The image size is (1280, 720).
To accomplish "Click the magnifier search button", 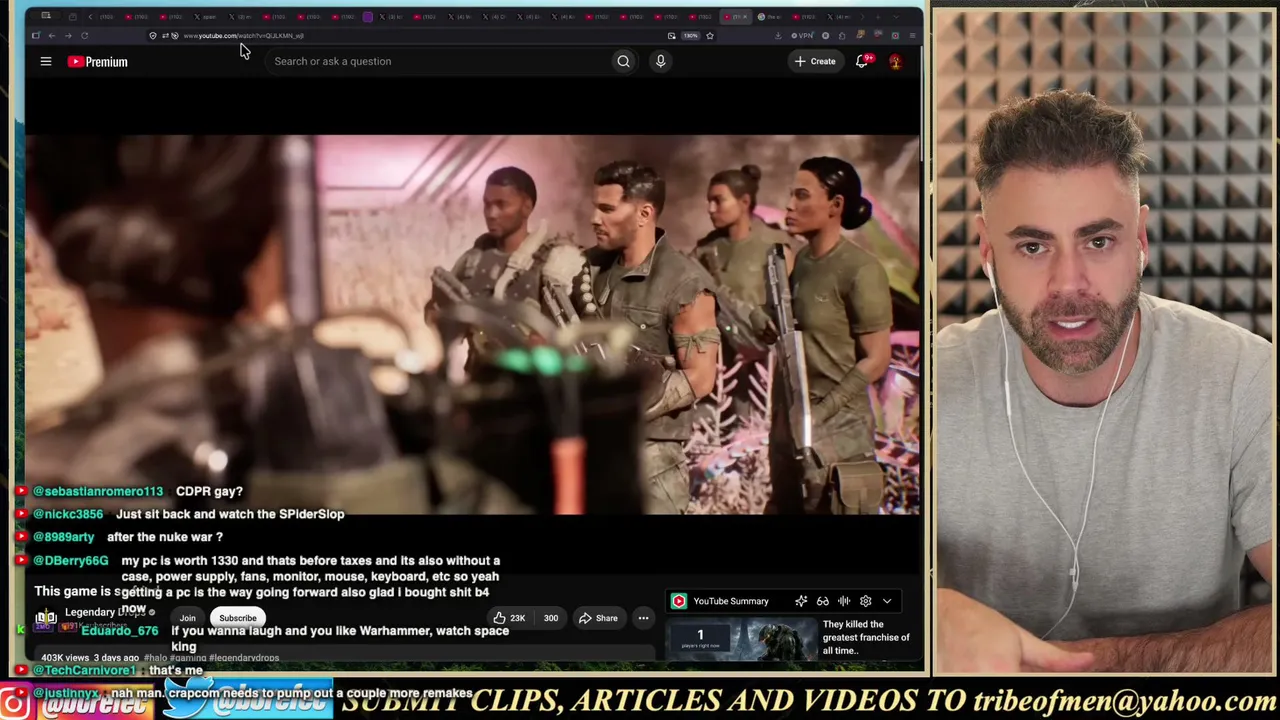I will (x=623, y=61).
